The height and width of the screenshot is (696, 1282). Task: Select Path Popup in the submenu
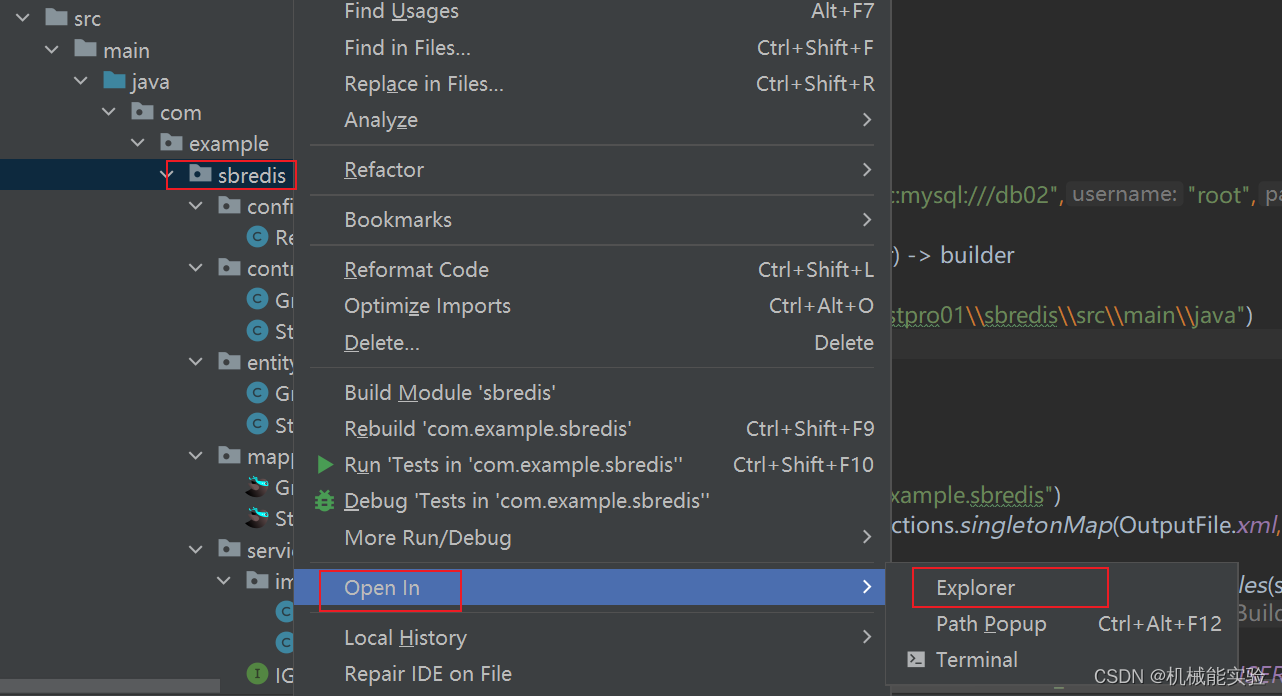pyautogui.click(x=990, y=623)
